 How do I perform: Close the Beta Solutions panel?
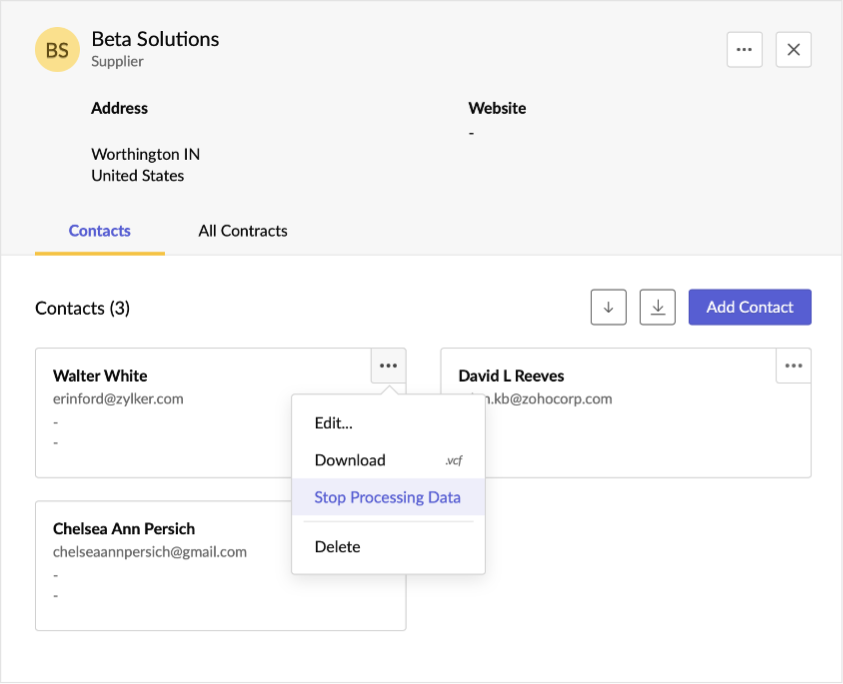793,50
